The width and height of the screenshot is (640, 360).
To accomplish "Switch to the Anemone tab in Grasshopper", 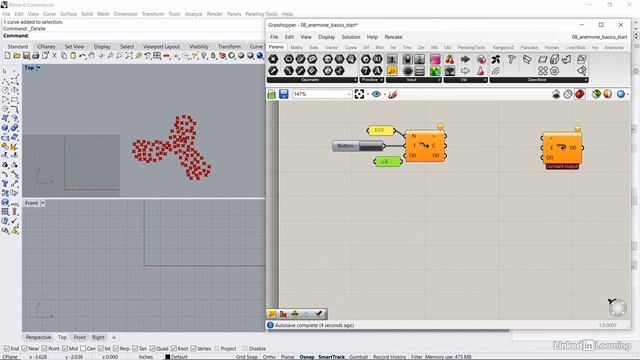I will point(614,47).
